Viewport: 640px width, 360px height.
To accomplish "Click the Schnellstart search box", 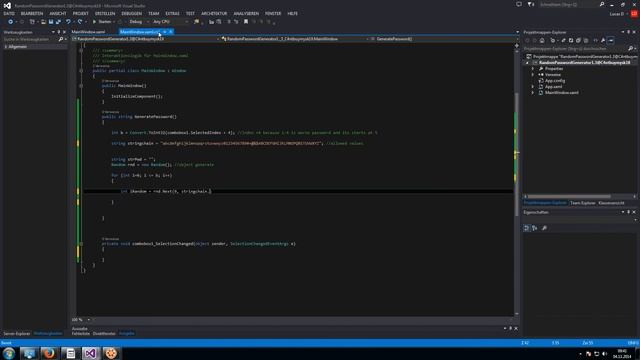I will point(569,4).
